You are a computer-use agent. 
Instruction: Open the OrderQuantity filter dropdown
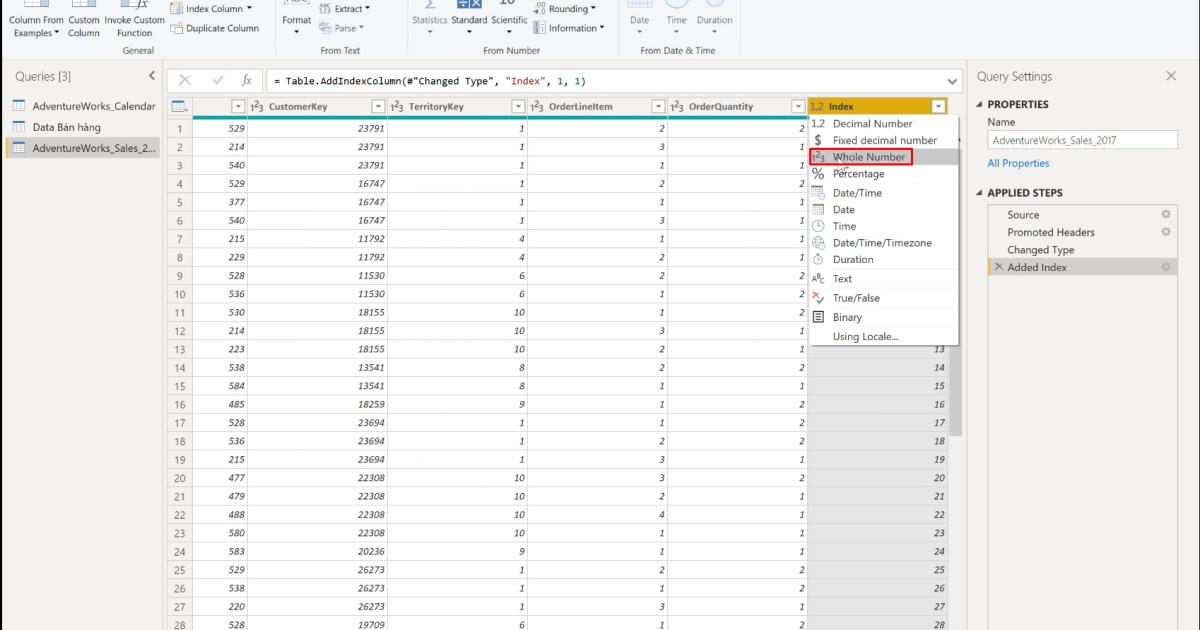[x=797, y=105]
